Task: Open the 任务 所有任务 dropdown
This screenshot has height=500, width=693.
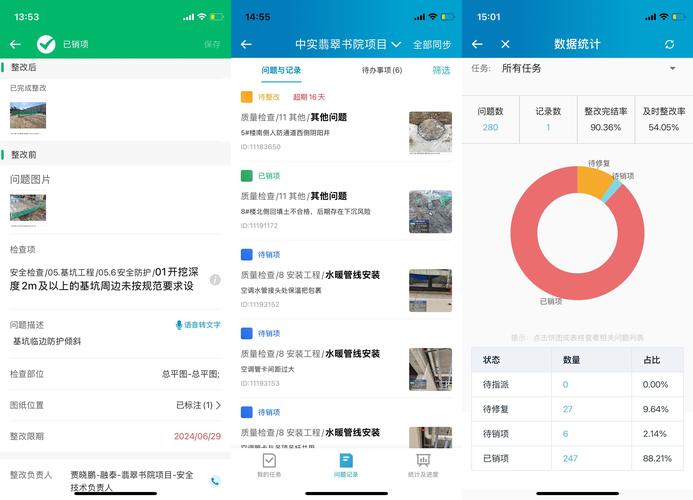Action: tap(577, 69)
